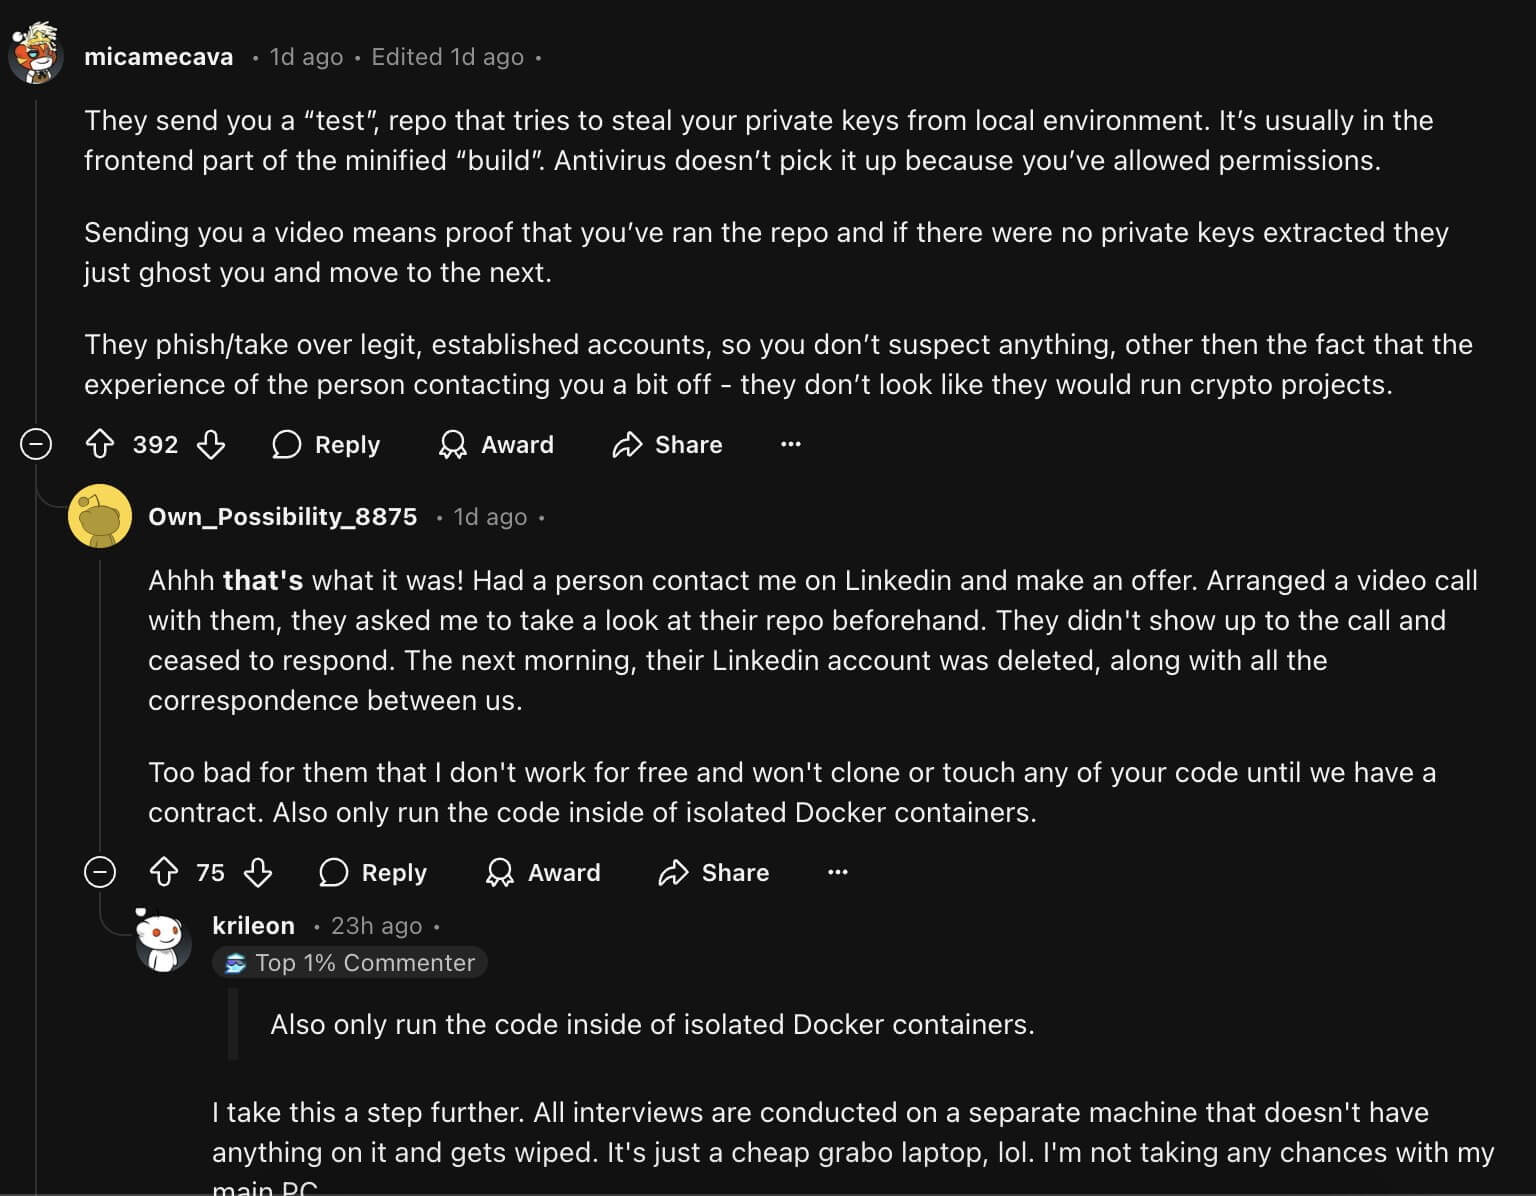The height and width of the screenshot is (1196, 1536).
Task: Share Own_Possibility_8875's comment
Action: click(715, 872)
